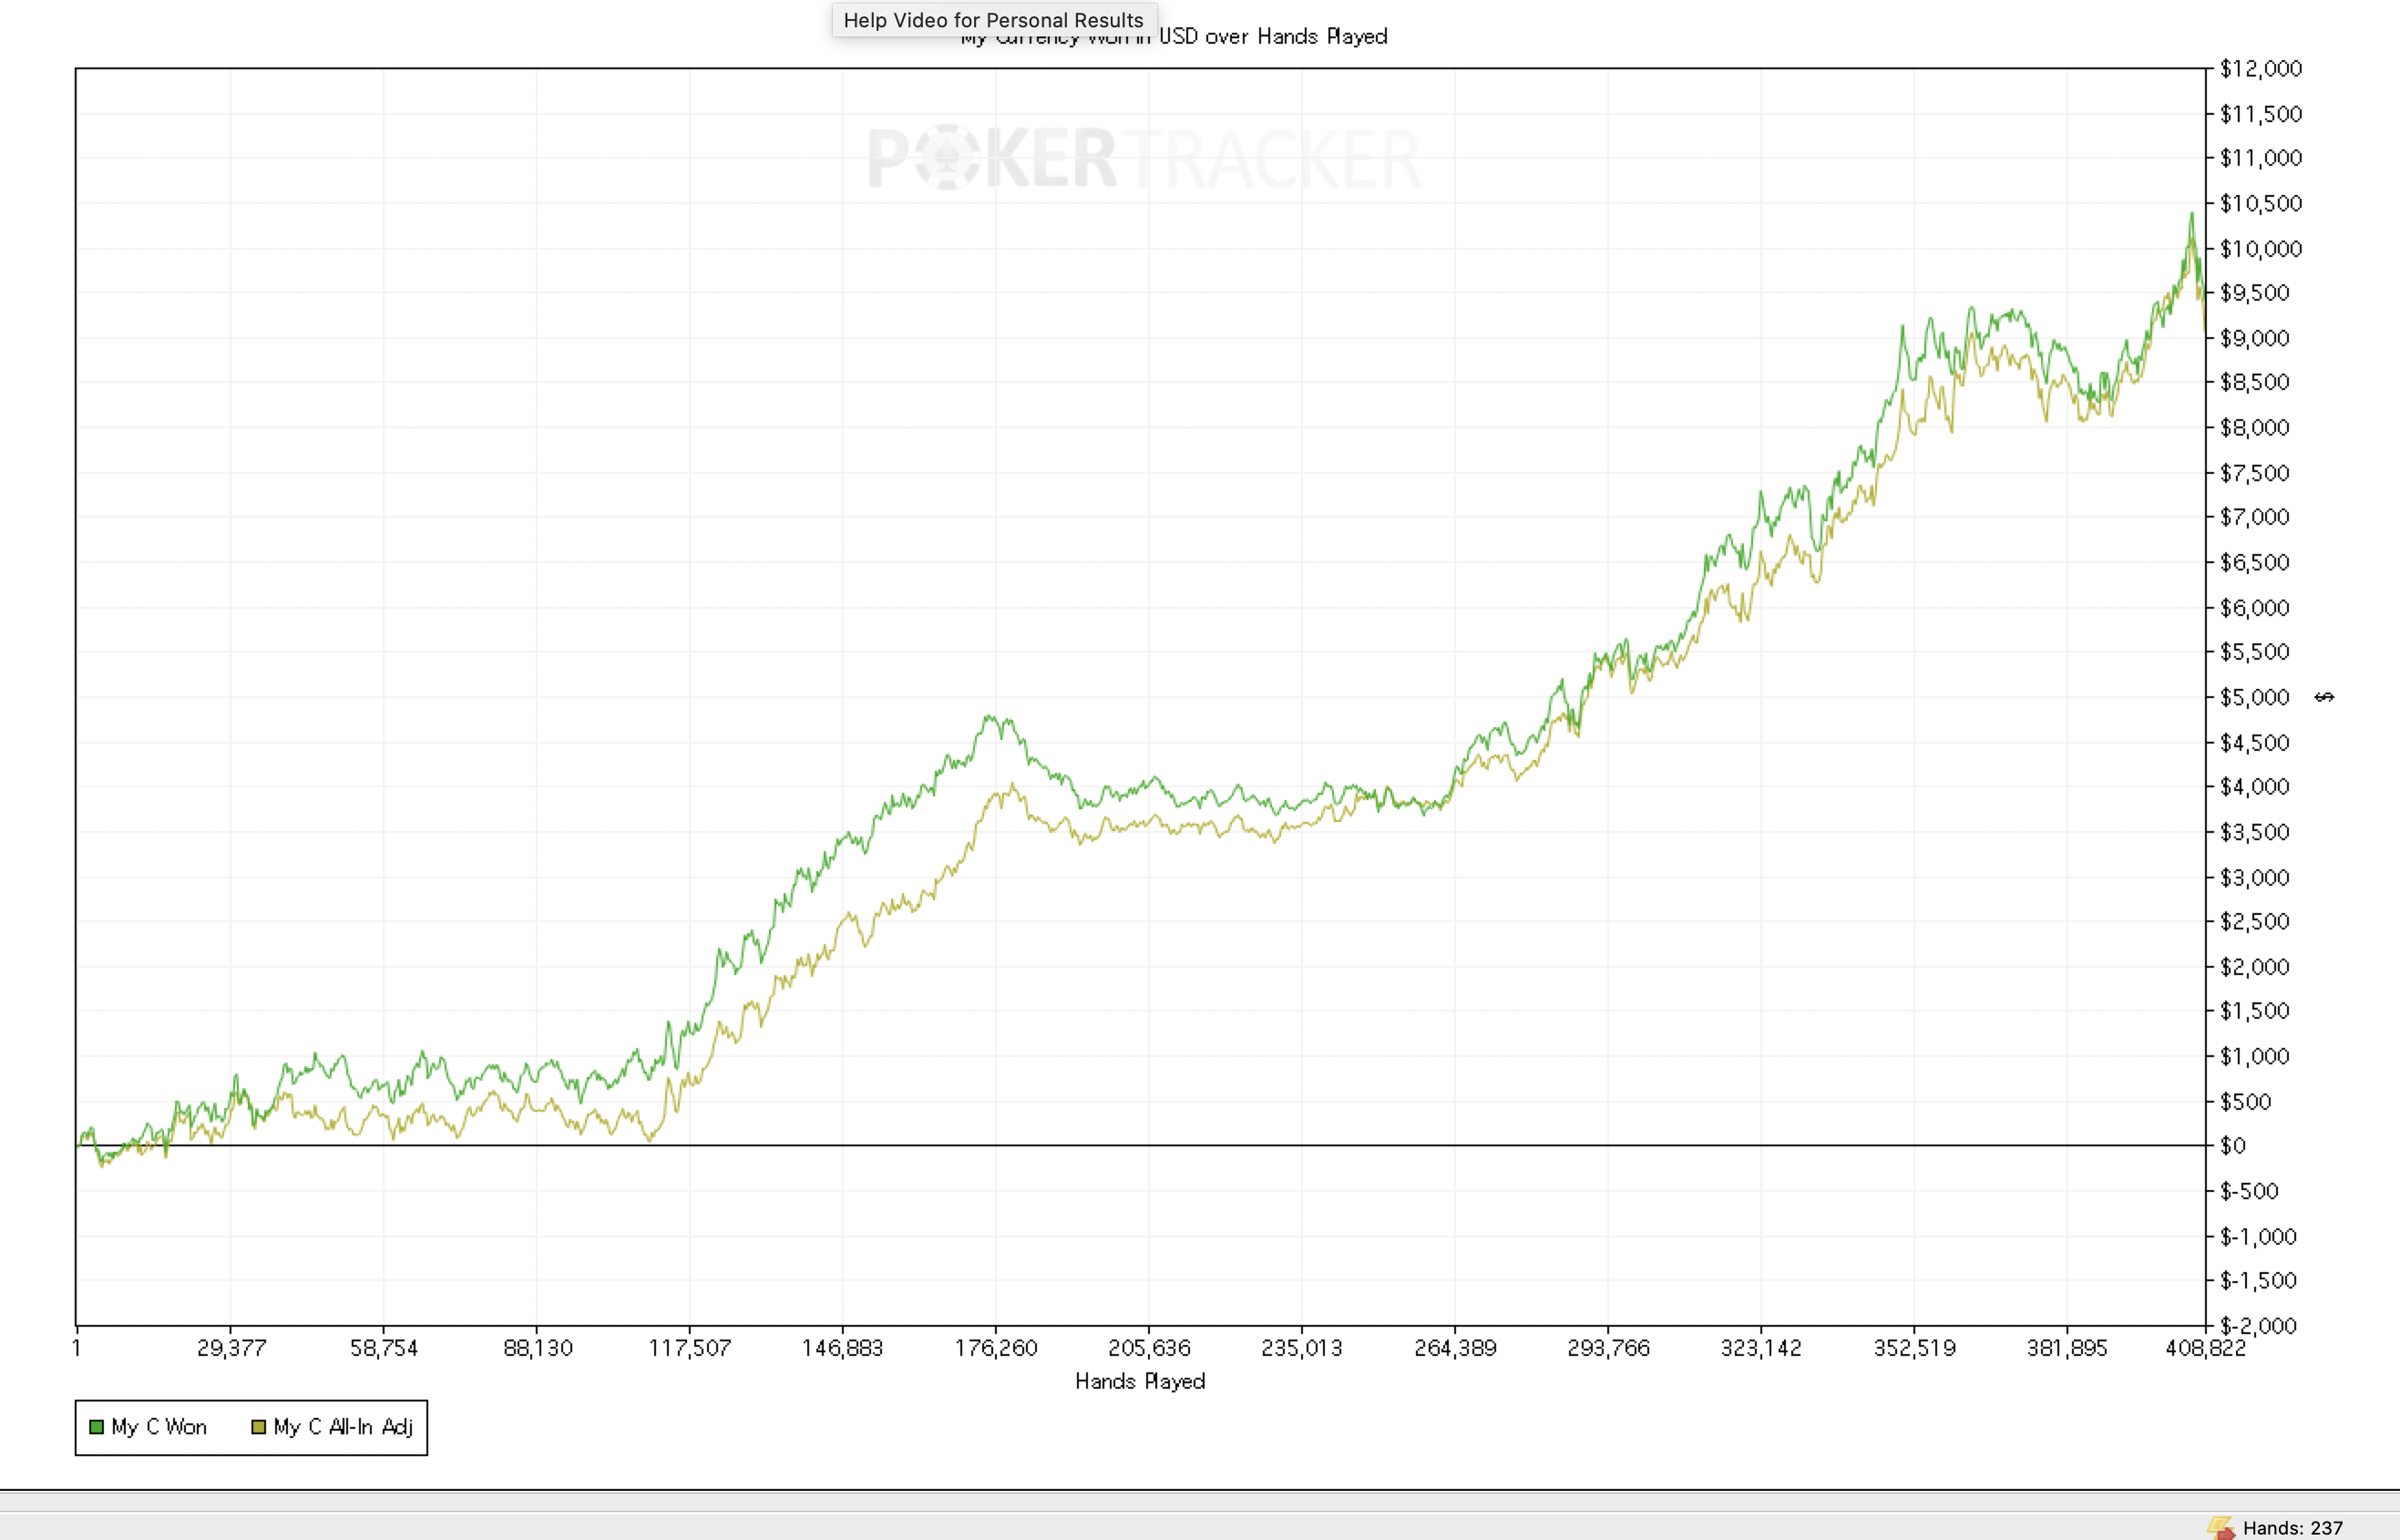Click the $3,500 y-axis label
Viewport: 2400px width, 1540px height.
(2255, 832)
